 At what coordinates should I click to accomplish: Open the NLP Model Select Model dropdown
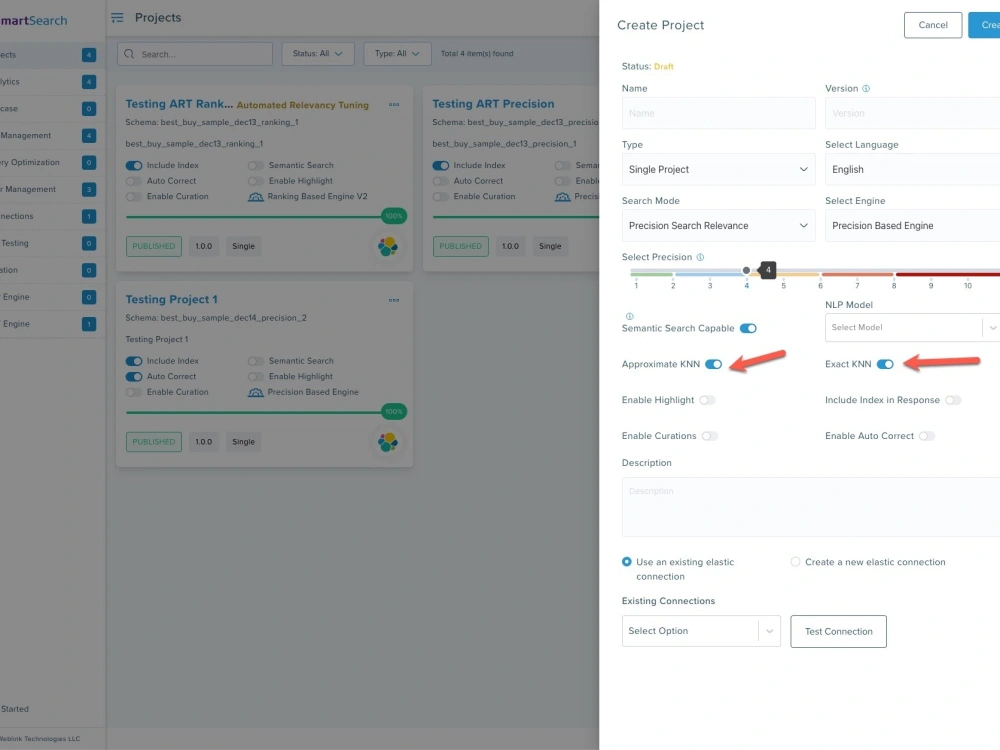912,328
